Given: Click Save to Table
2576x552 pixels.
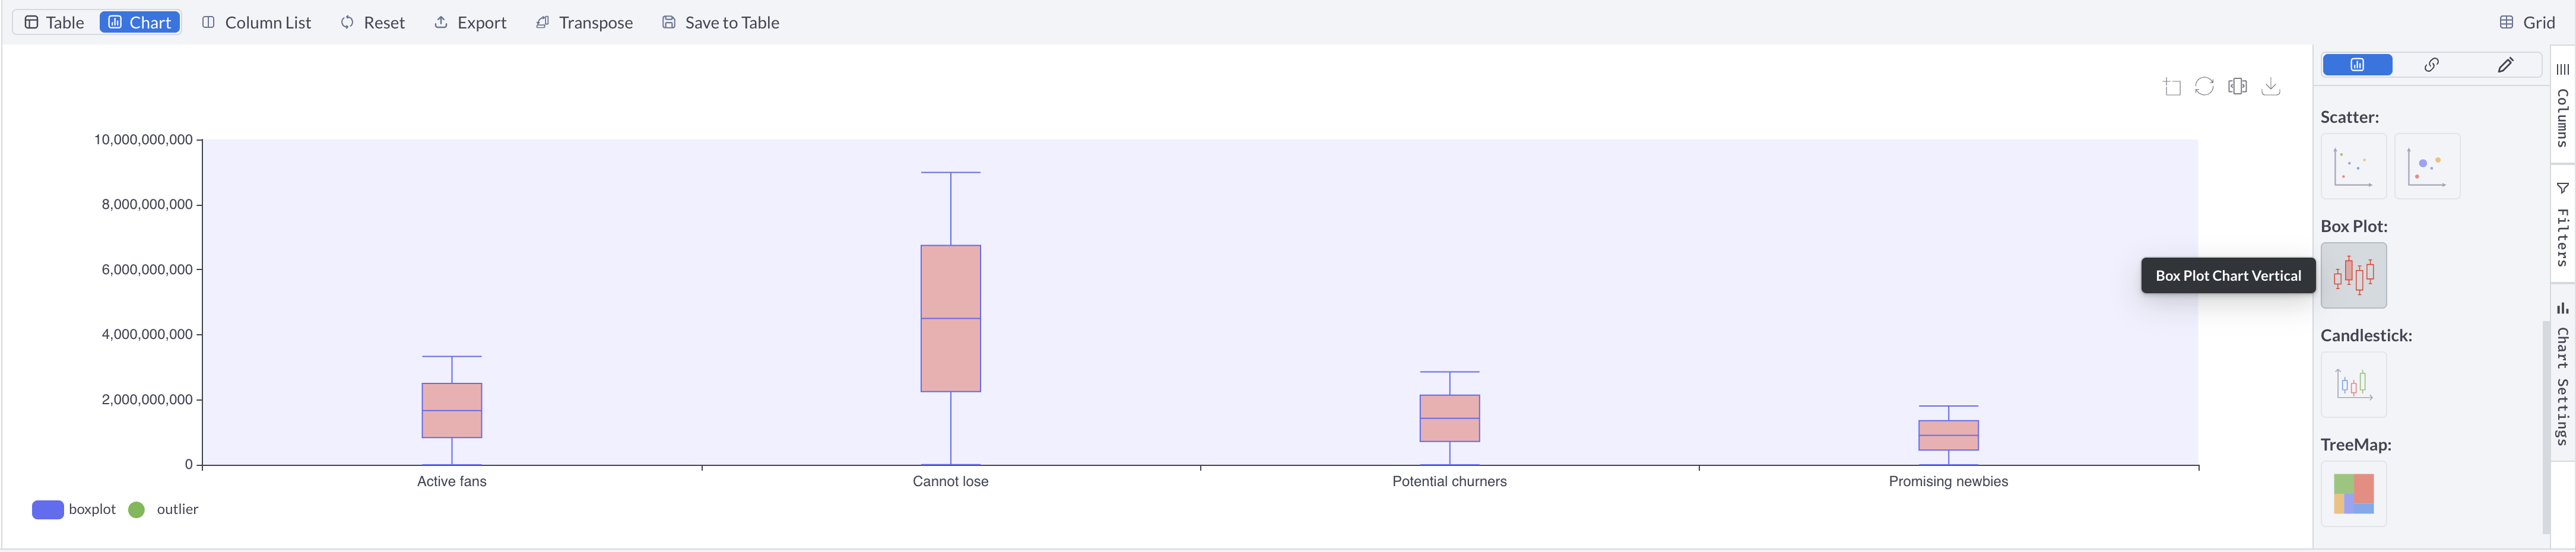Looking at the screenshot, I should click(x=719, y=21).
